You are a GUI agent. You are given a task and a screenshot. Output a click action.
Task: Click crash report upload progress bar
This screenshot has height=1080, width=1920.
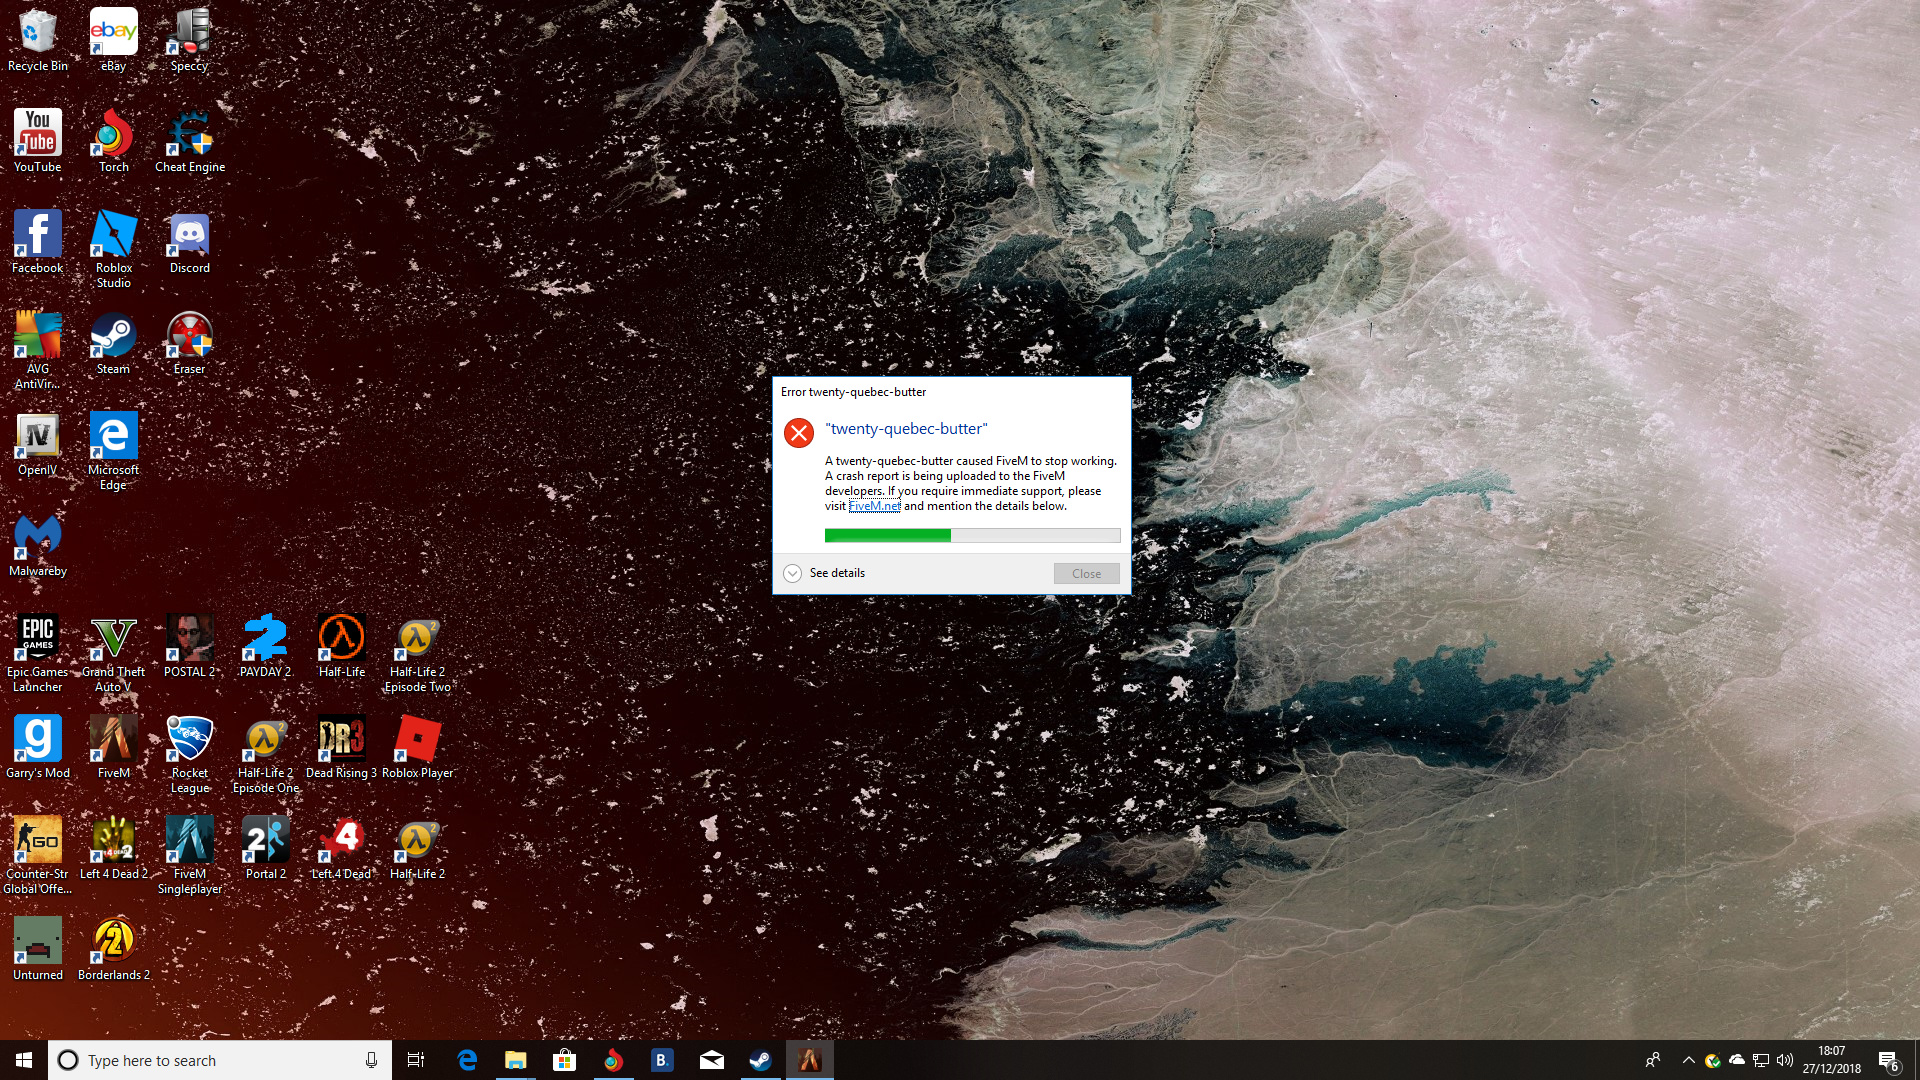(971, 534)
